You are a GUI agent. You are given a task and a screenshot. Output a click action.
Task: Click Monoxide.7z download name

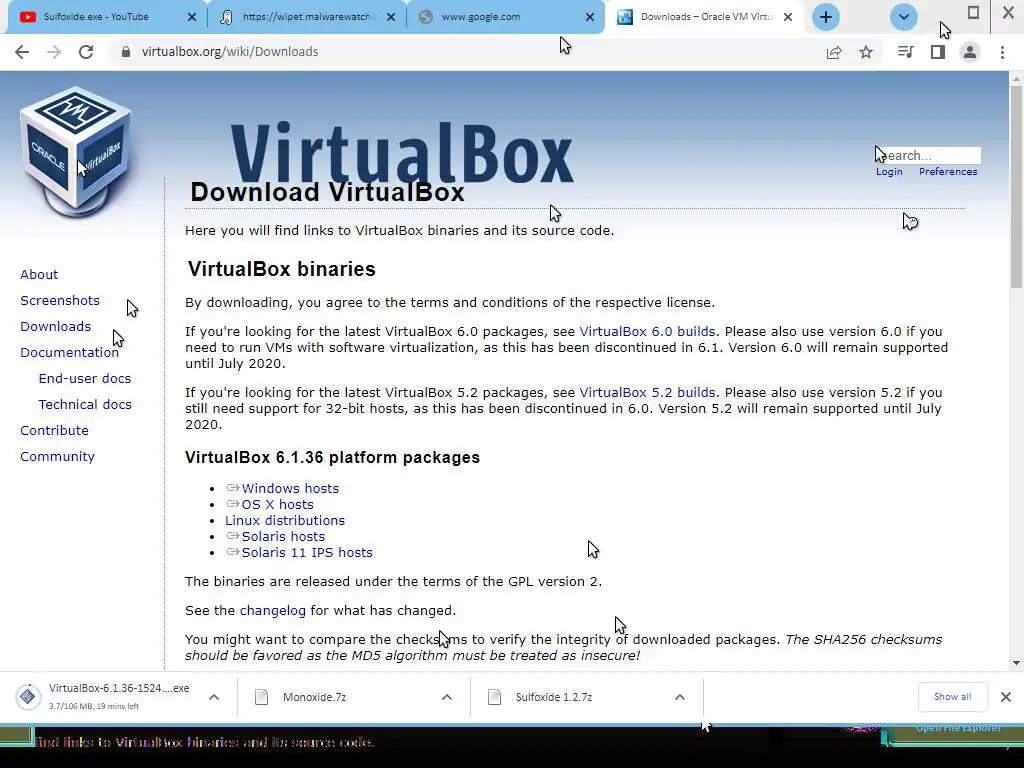tap(314, 697)
